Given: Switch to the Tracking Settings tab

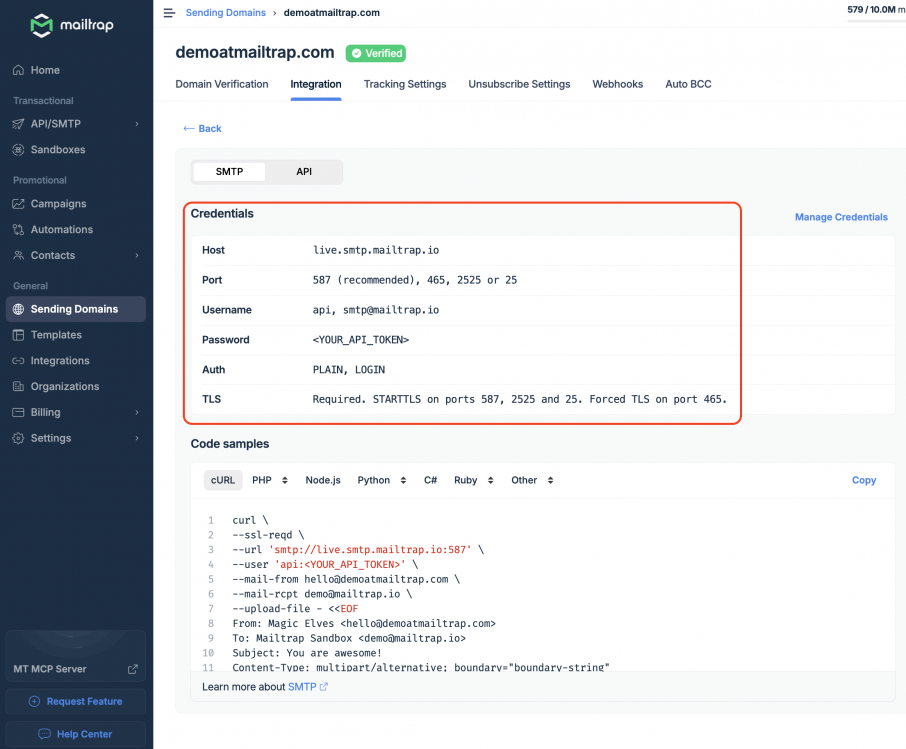Looking at the screenshot, I should tap(404, 84).
